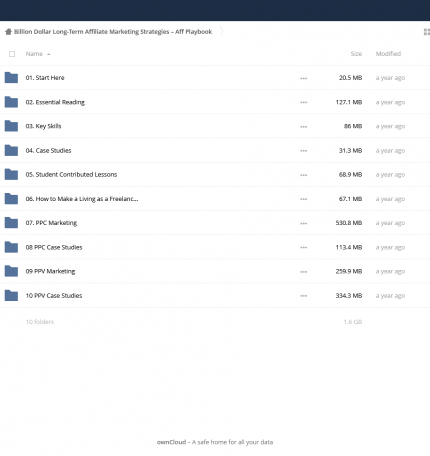Click folder icon for 10 PPV Case Studies
430x456 pixels.
point(11,295)
